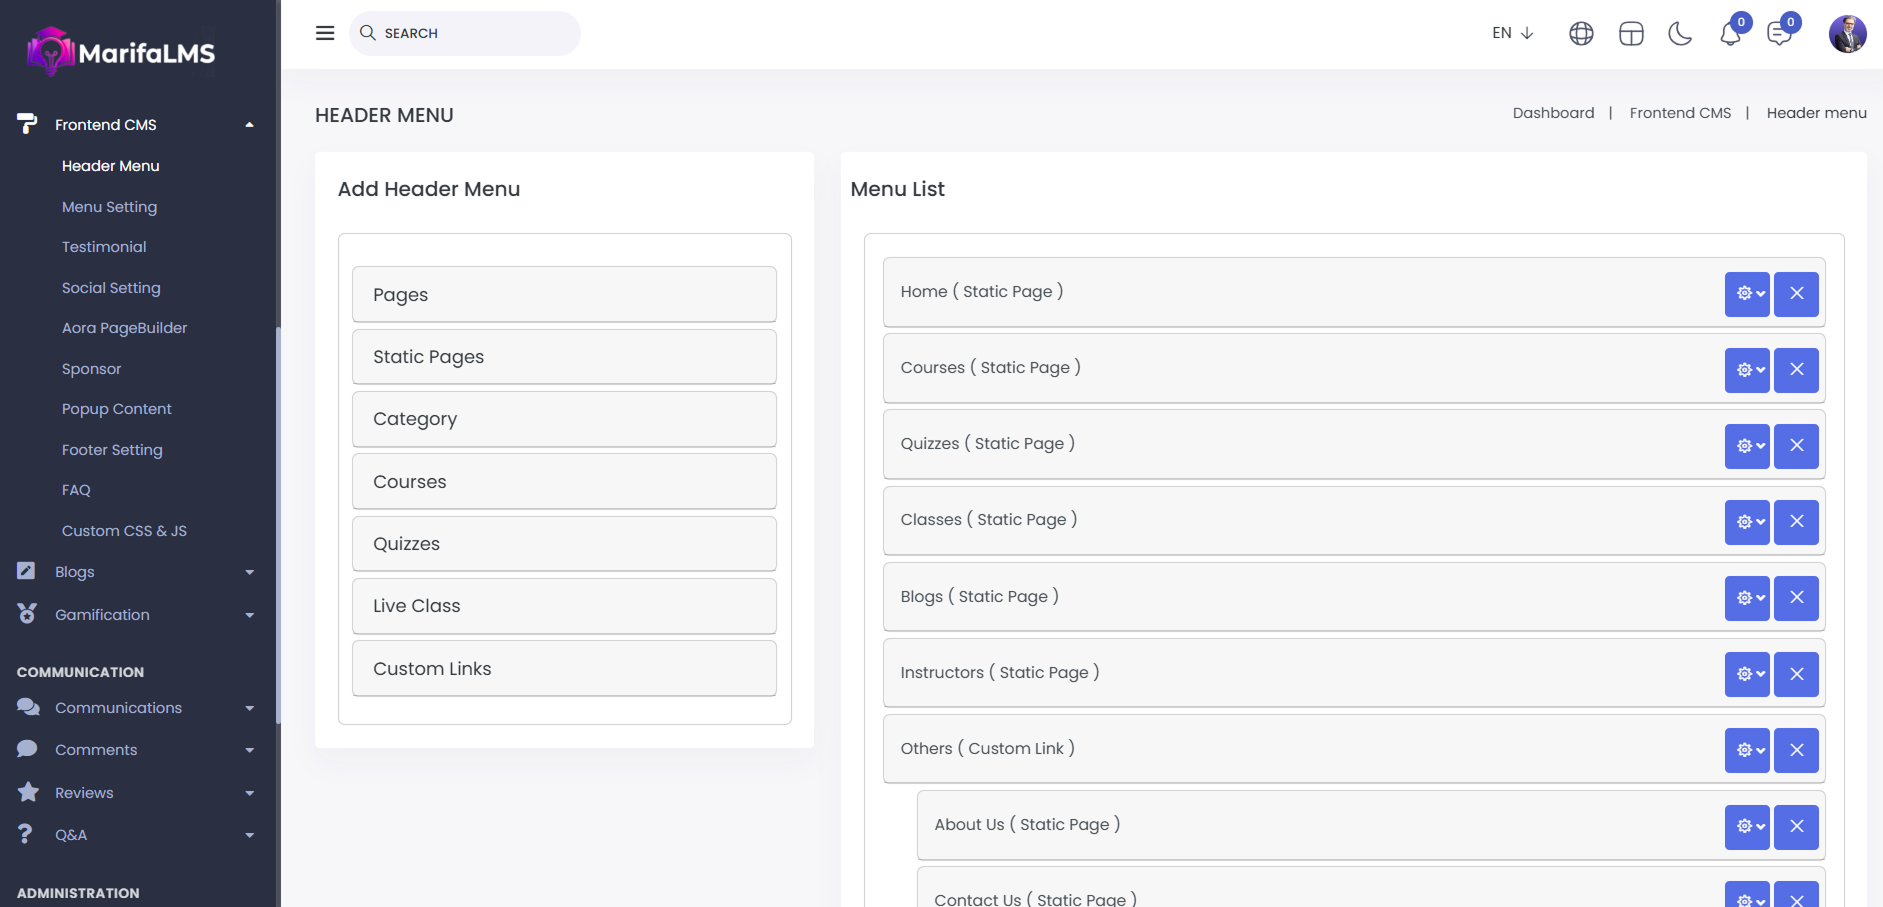Open the notifications bell icon
Image resolution: width=1883 pixels, height=907 pixels.
[1730, 34]
